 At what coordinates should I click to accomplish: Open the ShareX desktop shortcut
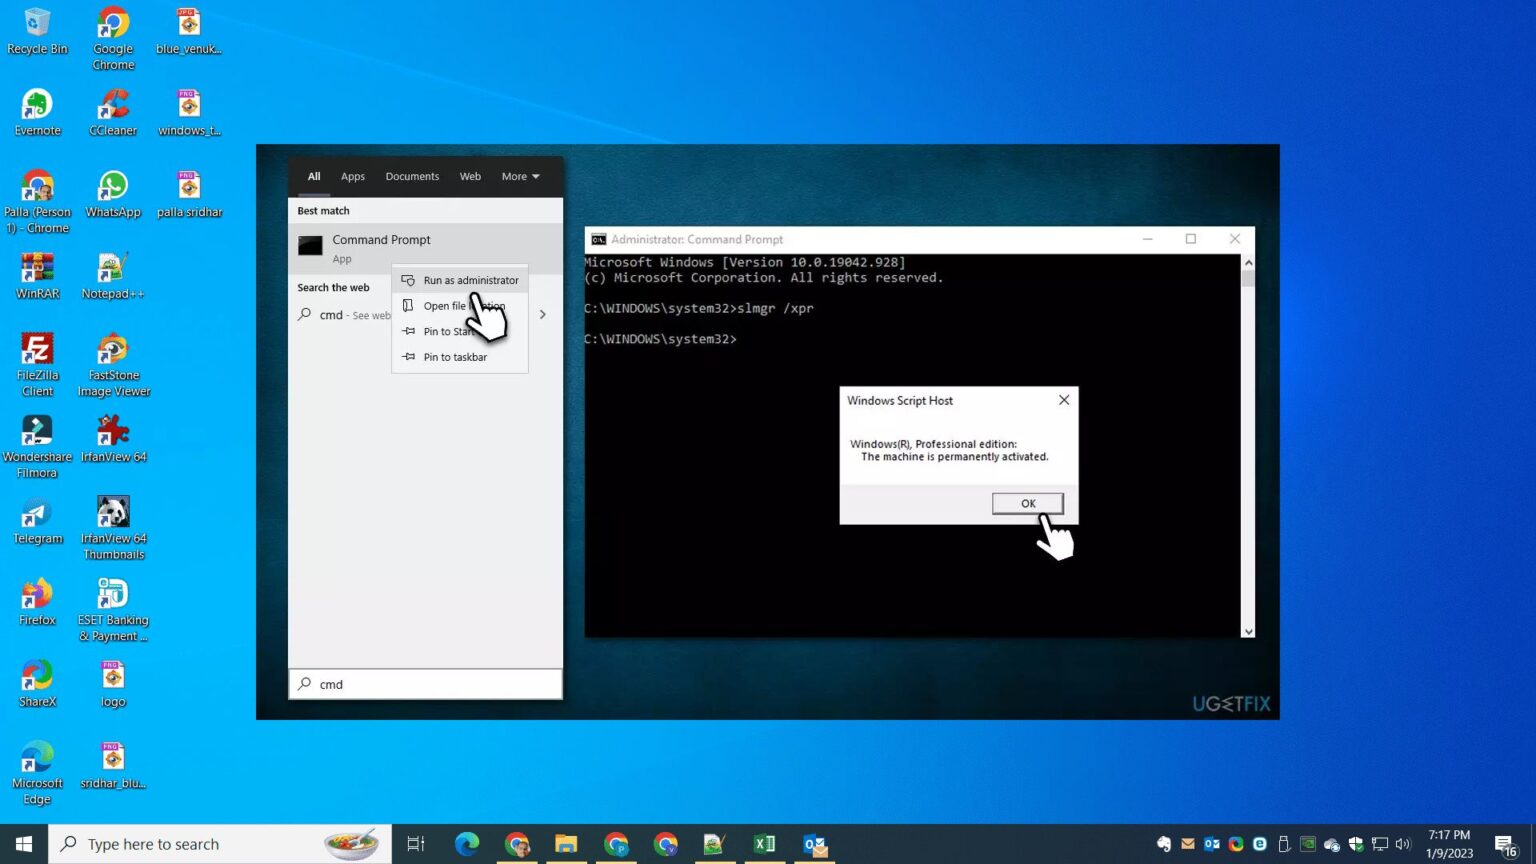pyautogui.click(x=37, y=683)
